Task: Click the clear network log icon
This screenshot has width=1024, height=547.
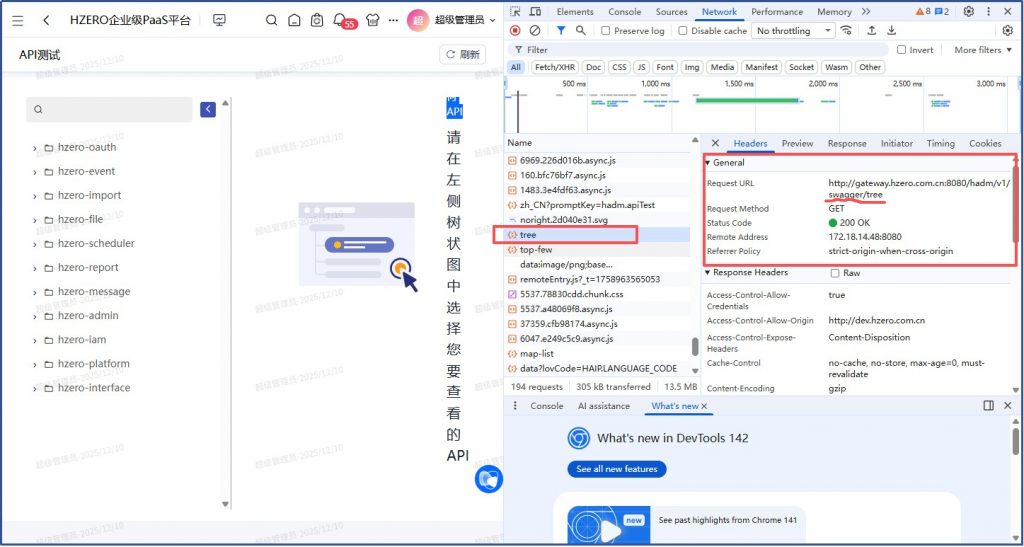Action: point(535,31)
